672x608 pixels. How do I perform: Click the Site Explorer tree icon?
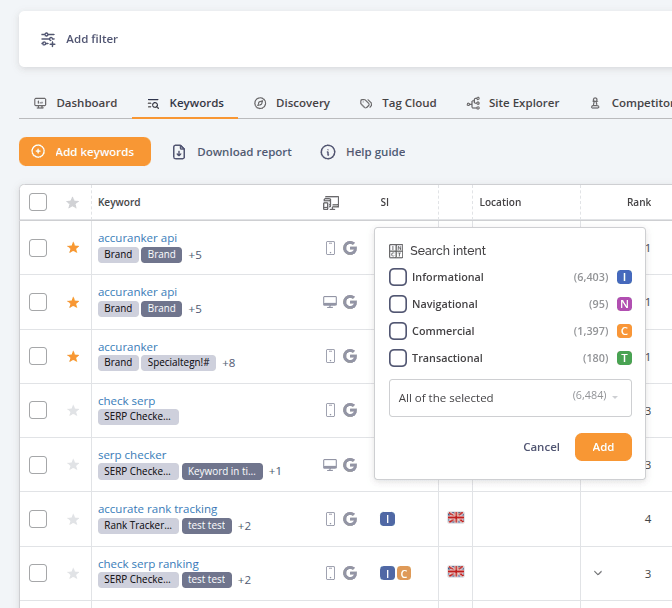(474, 103)
